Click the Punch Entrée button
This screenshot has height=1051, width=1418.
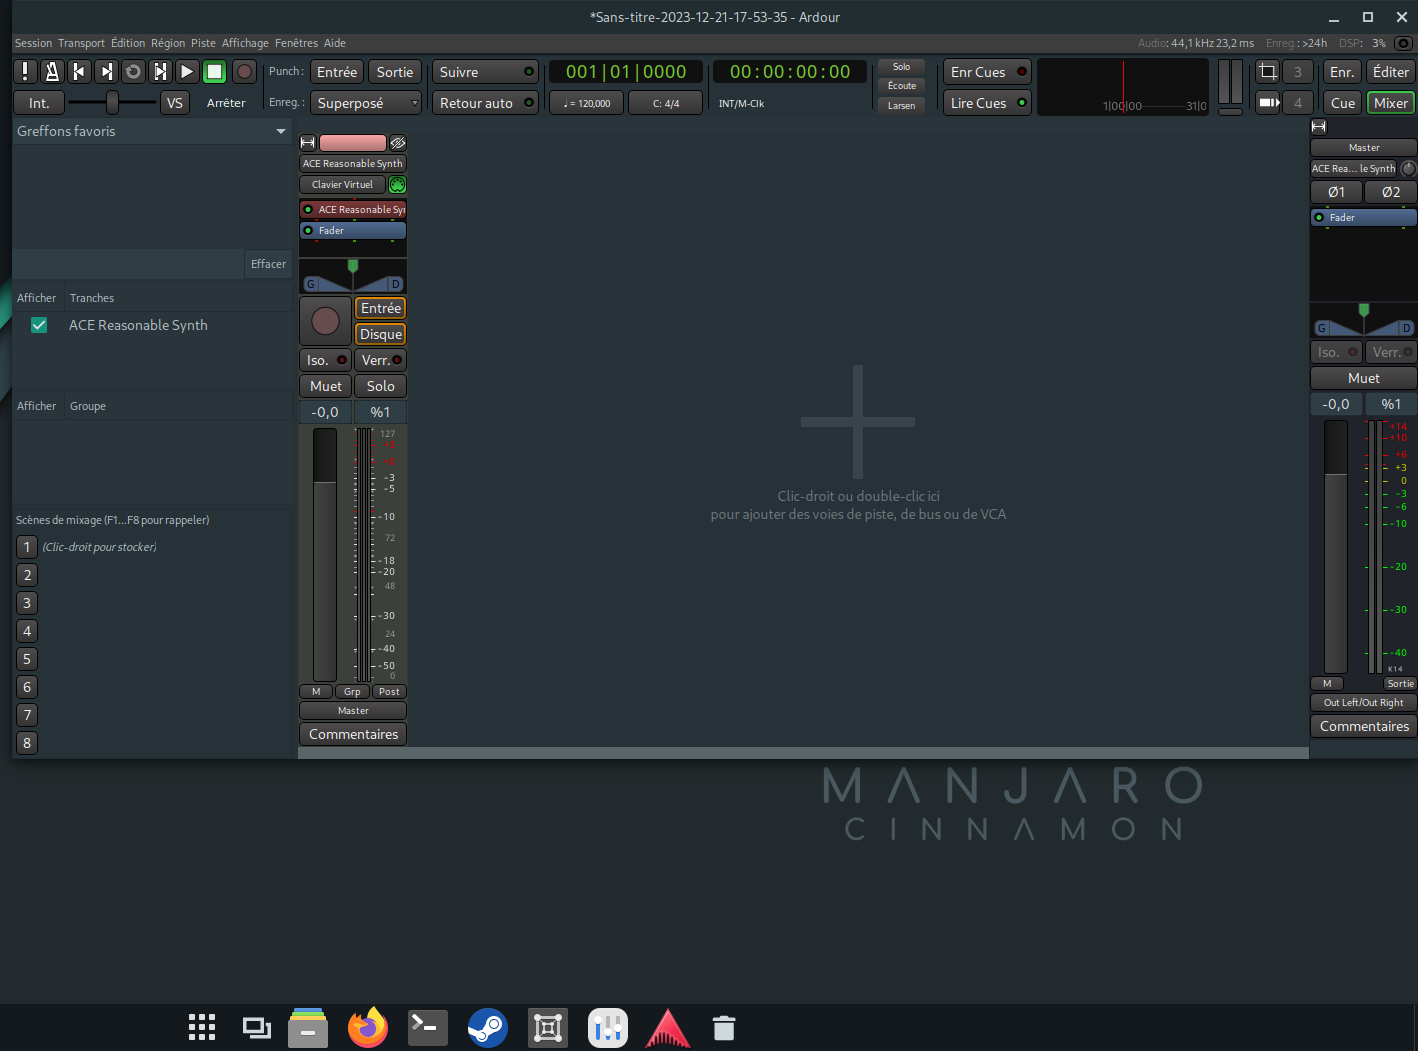[x=337, y=72]
